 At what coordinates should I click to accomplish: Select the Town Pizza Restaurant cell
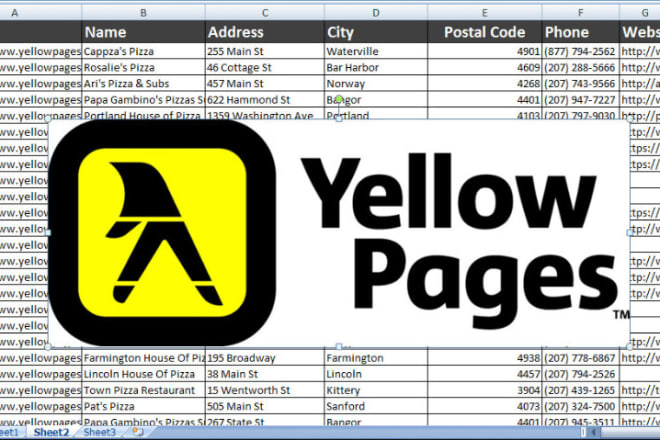click(x=143, y=390)
